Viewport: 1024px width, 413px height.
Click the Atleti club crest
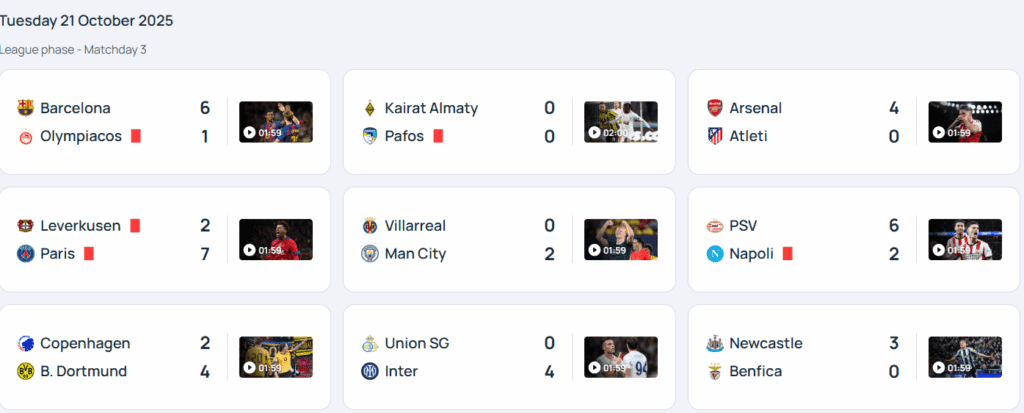(714, 136)
